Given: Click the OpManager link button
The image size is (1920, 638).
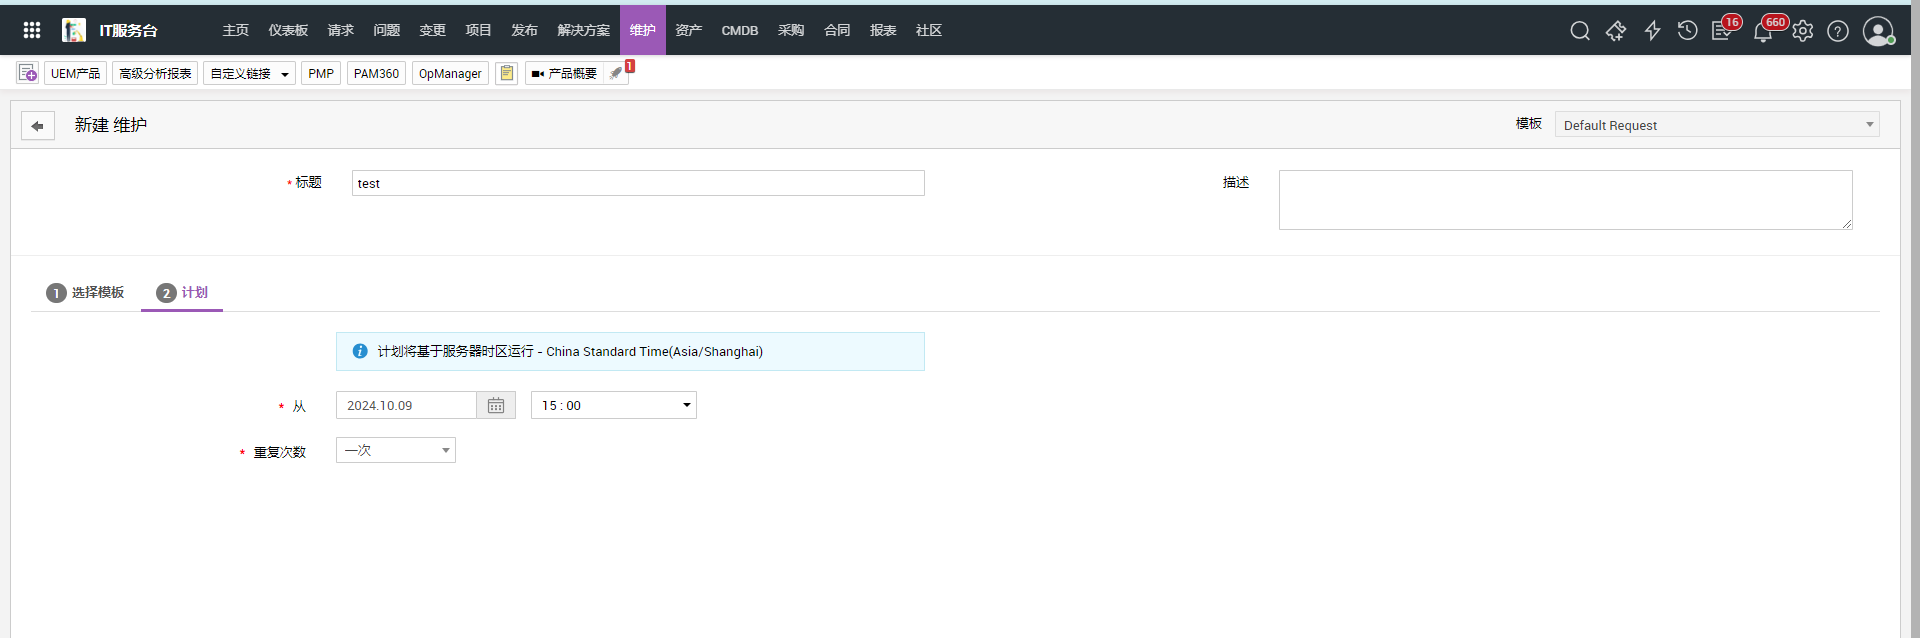Looking at the screenshot, I should pyautogui.click(x=450, y=73).
